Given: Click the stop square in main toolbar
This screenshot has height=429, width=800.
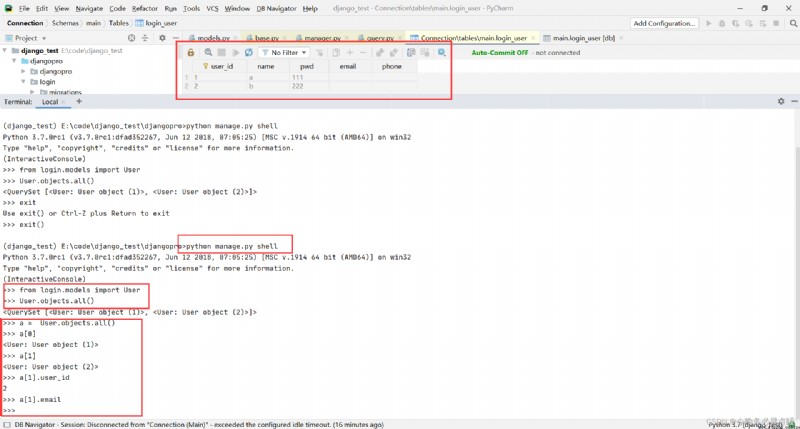Looking at the screenshot, I should coord(776,23).
